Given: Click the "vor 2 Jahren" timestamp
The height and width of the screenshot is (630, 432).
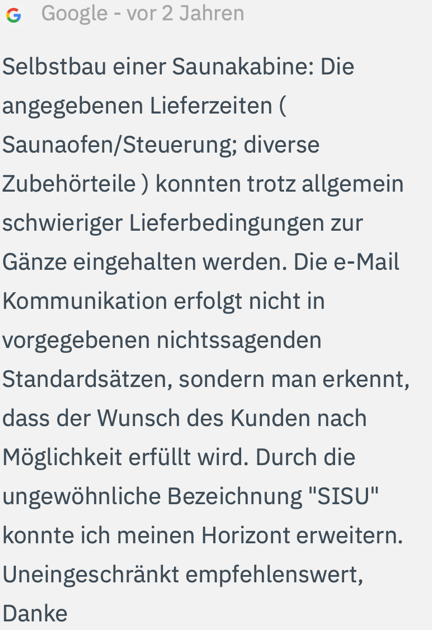Looking at the screenshot, I should click(185, 13).
